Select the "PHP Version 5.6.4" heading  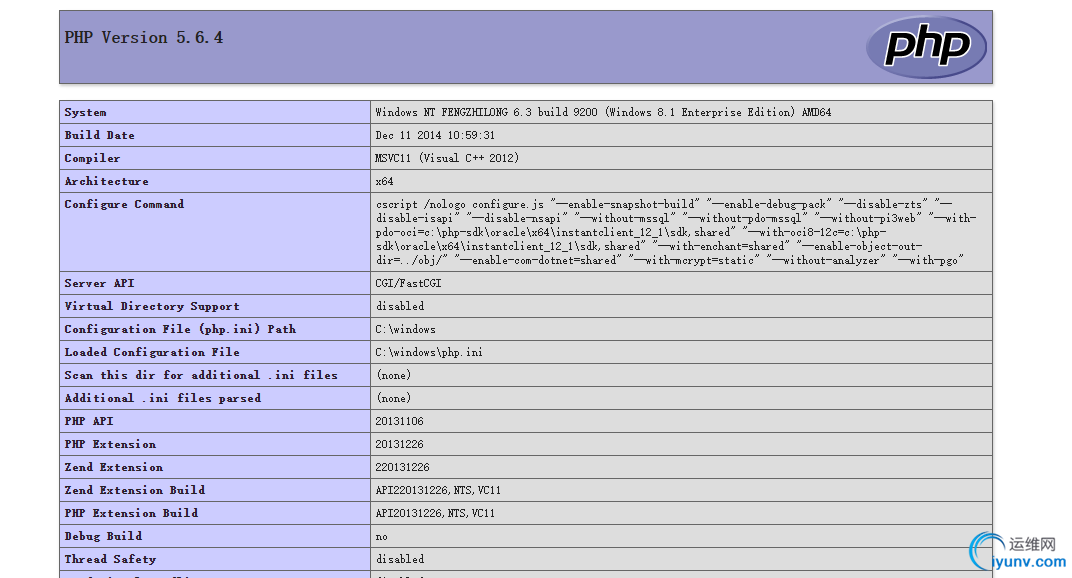pos(144,38)
